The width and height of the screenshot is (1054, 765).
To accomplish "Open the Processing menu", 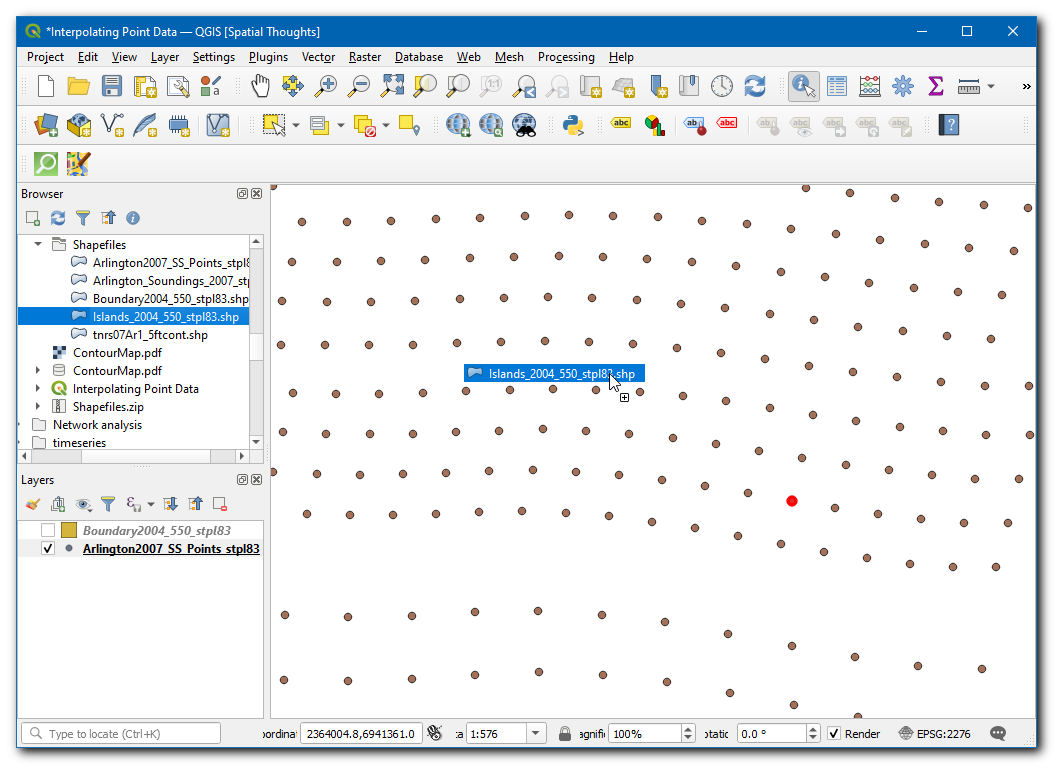I will pyautogui.click(x=565, y=57).
